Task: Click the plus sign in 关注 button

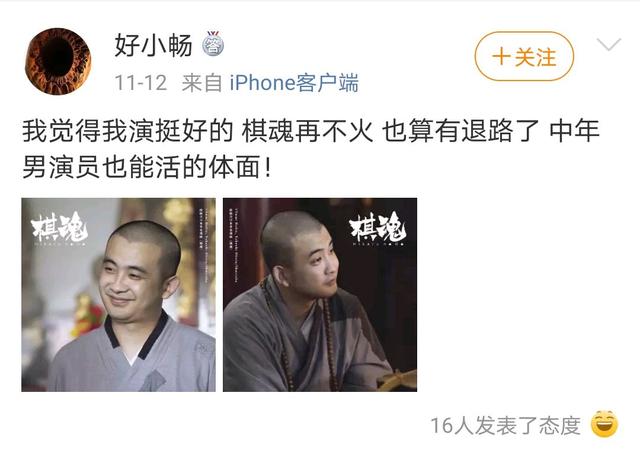Action: point(500,57)
